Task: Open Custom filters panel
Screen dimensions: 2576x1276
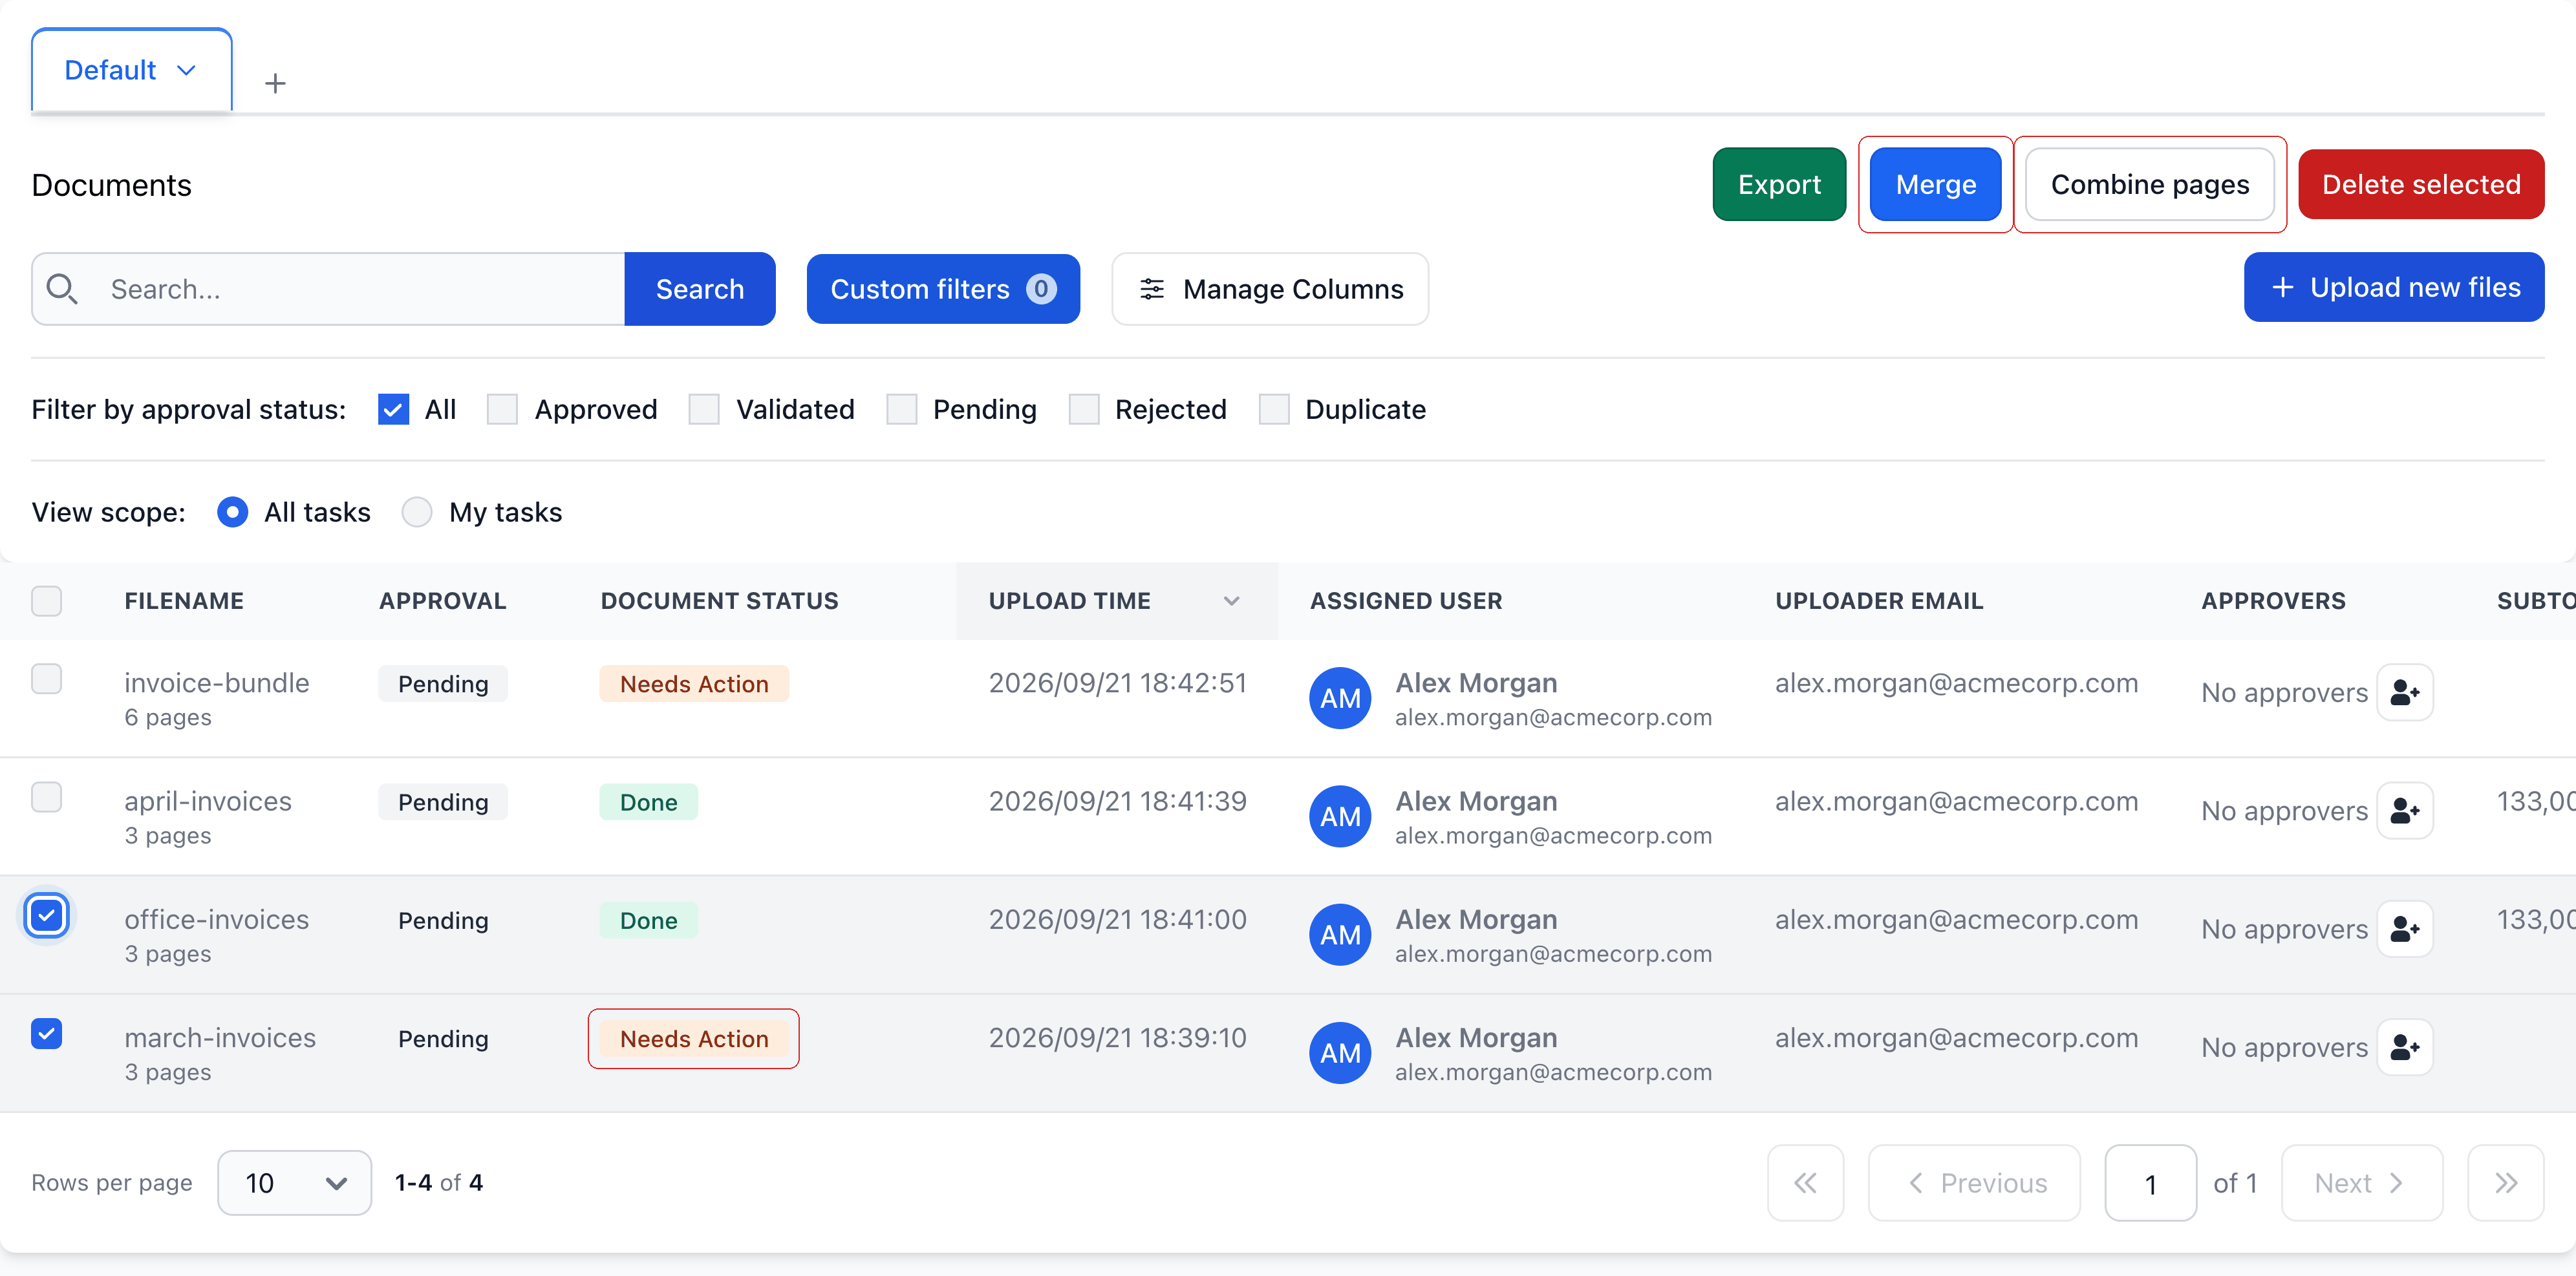Action: tap(942, 289)
